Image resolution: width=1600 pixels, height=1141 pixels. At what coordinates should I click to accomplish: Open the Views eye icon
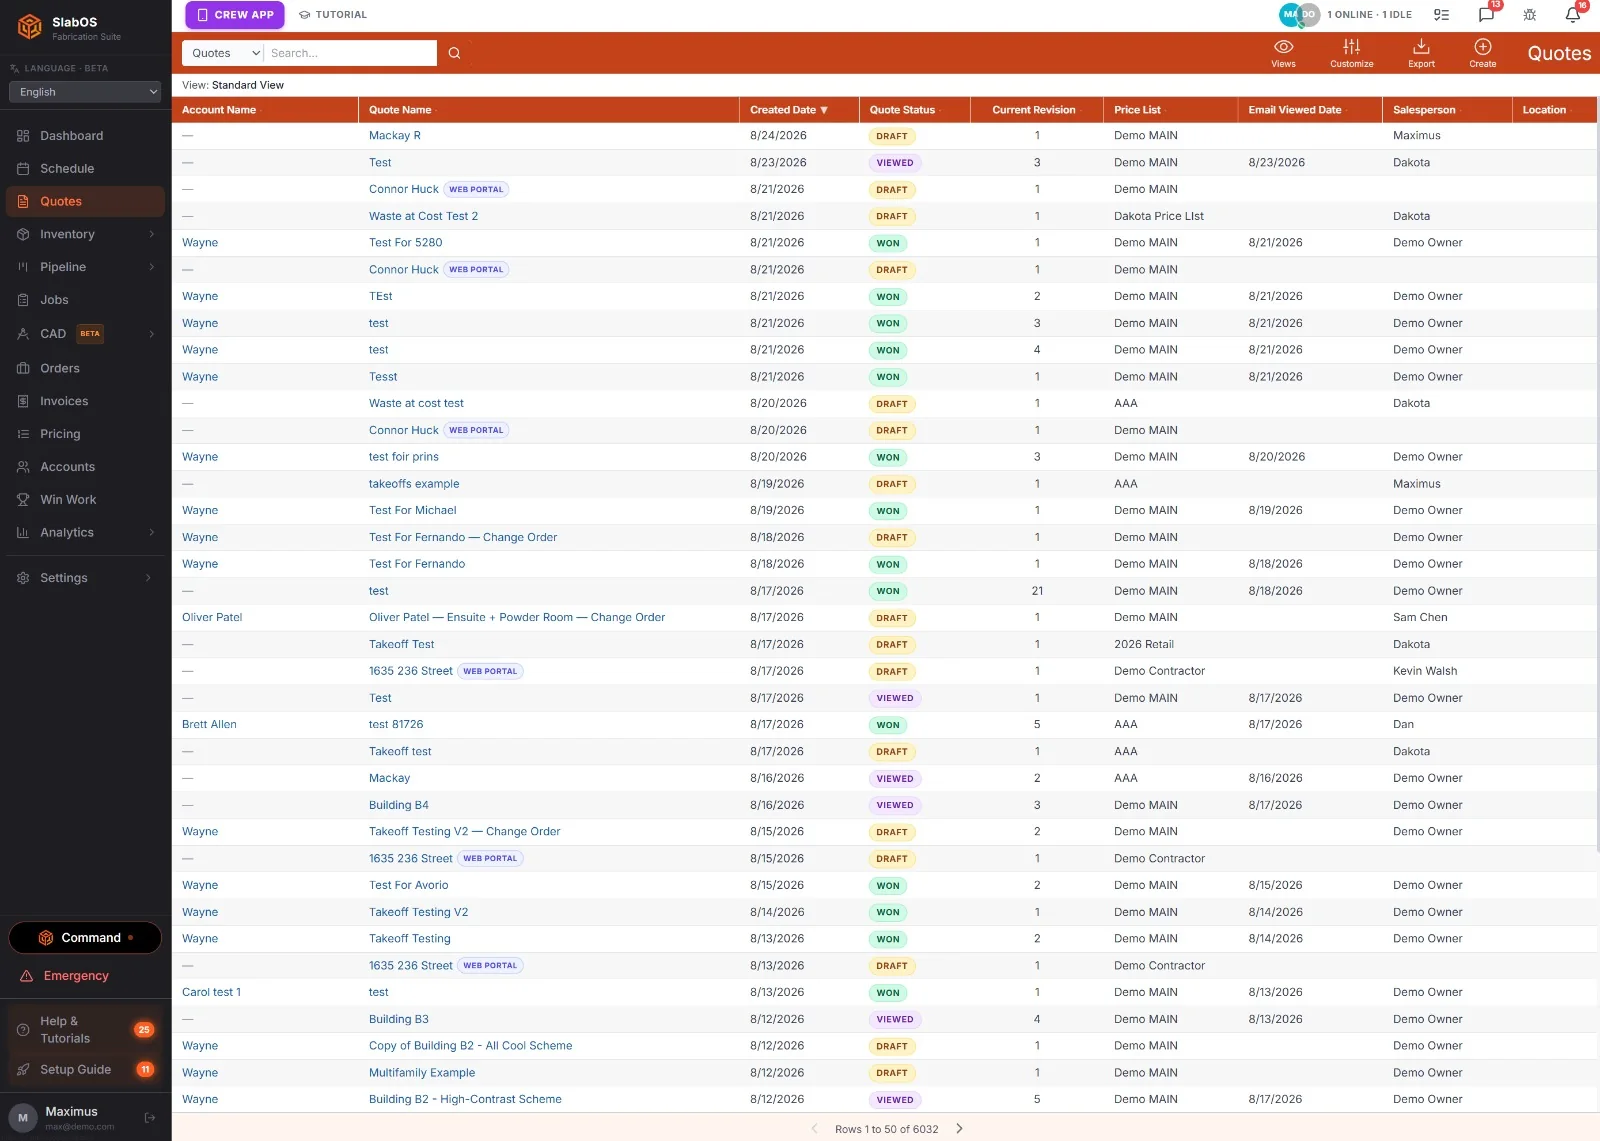pyautogui.click(x=1283, y=47)
